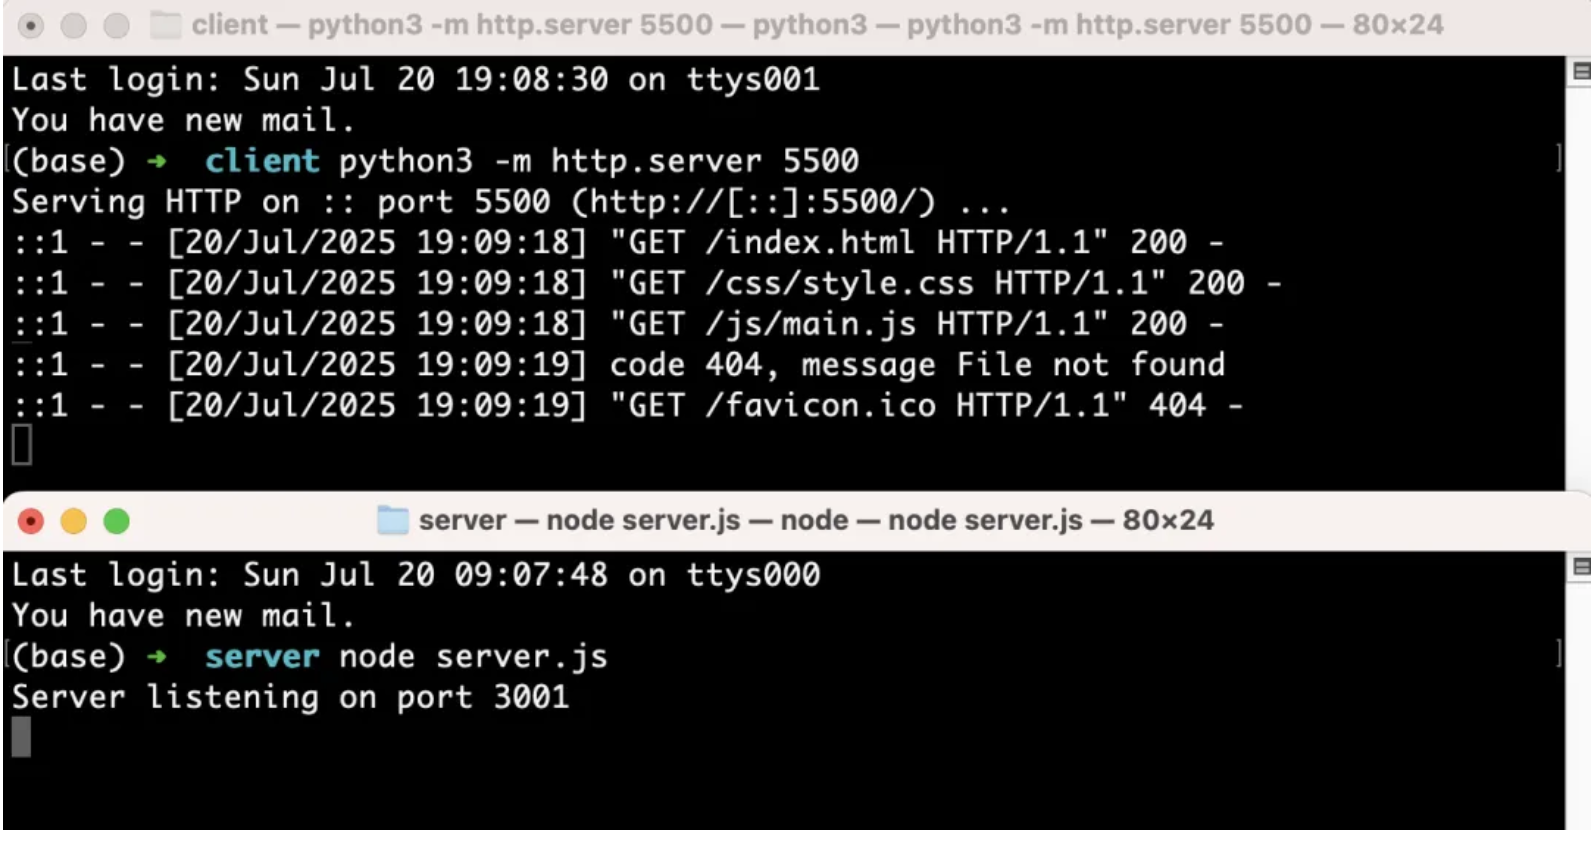This screenshot has height=848, width=1594.
Task: Click the http://[::]:5500/ URL text
Action: tap(754, 202)
